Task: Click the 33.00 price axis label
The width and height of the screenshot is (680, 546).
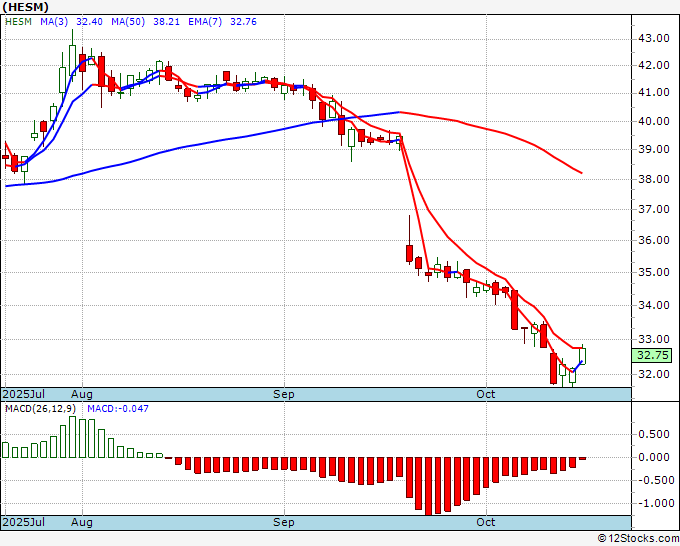Action: click(654, 339)
